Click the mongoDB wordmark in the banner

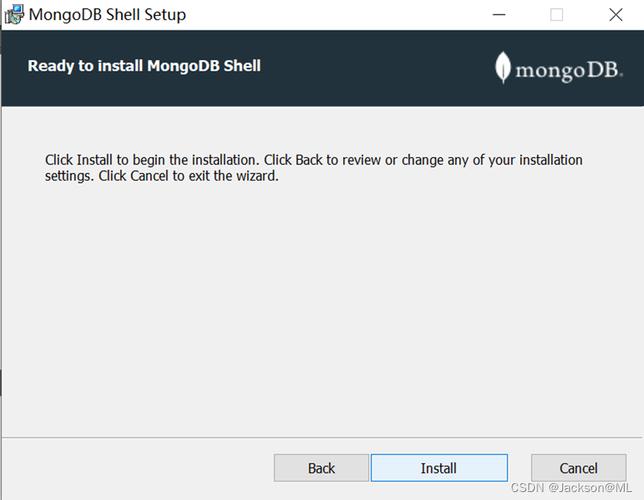(x=569, y=71)
